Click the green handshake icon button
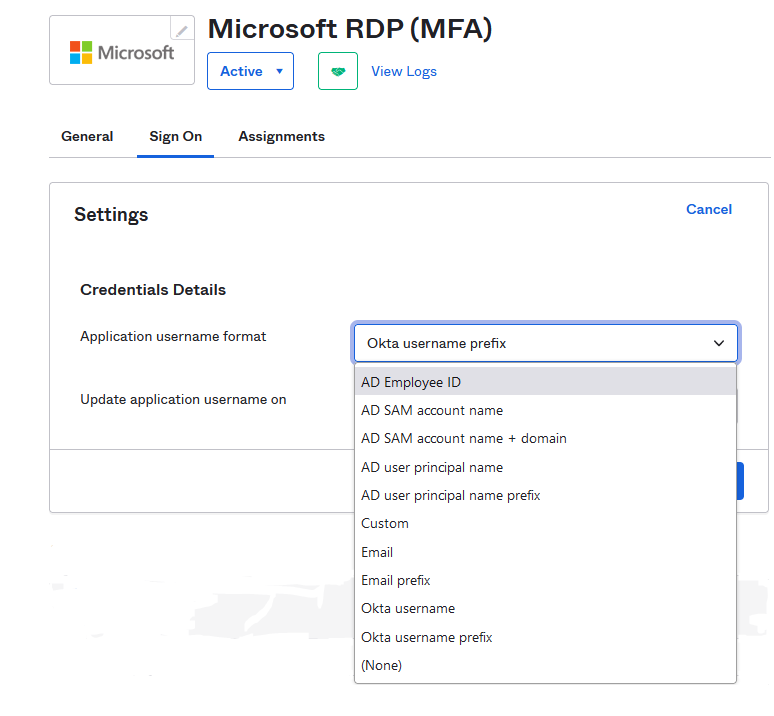 coord(338,71)
